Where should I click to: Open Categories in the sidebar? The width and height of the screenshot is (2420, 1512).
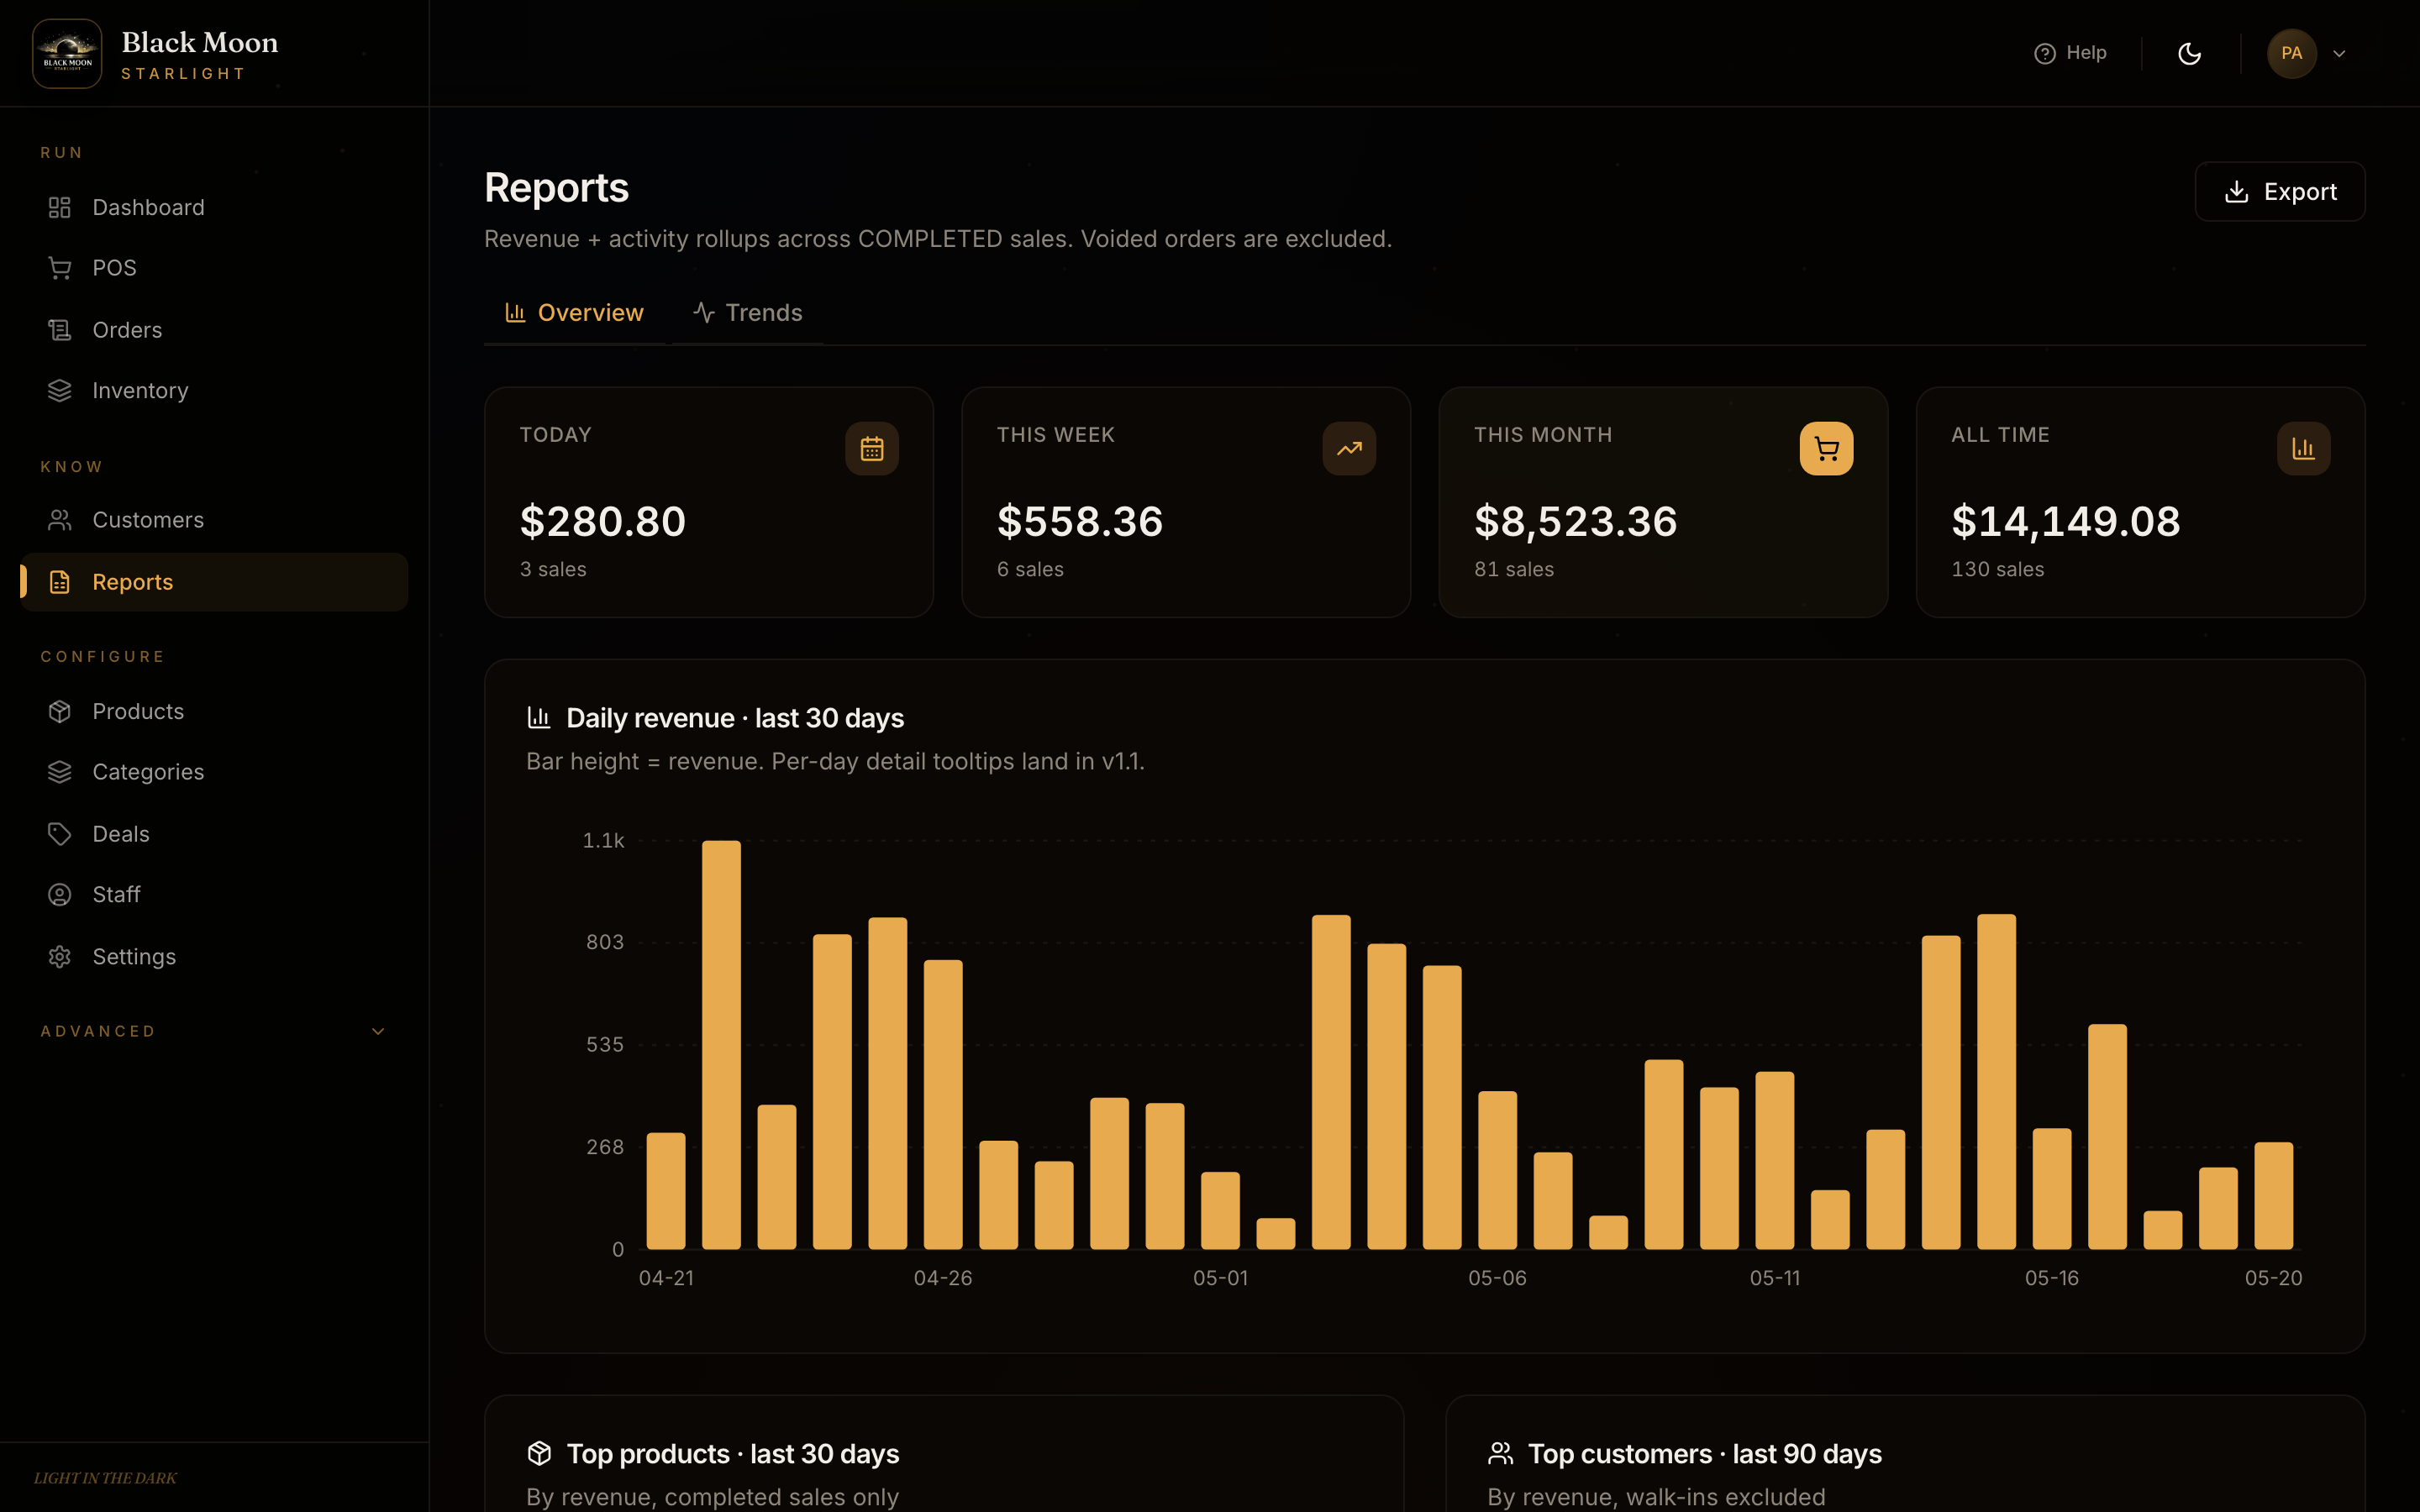pyautogui.click(x=214, y=772)
